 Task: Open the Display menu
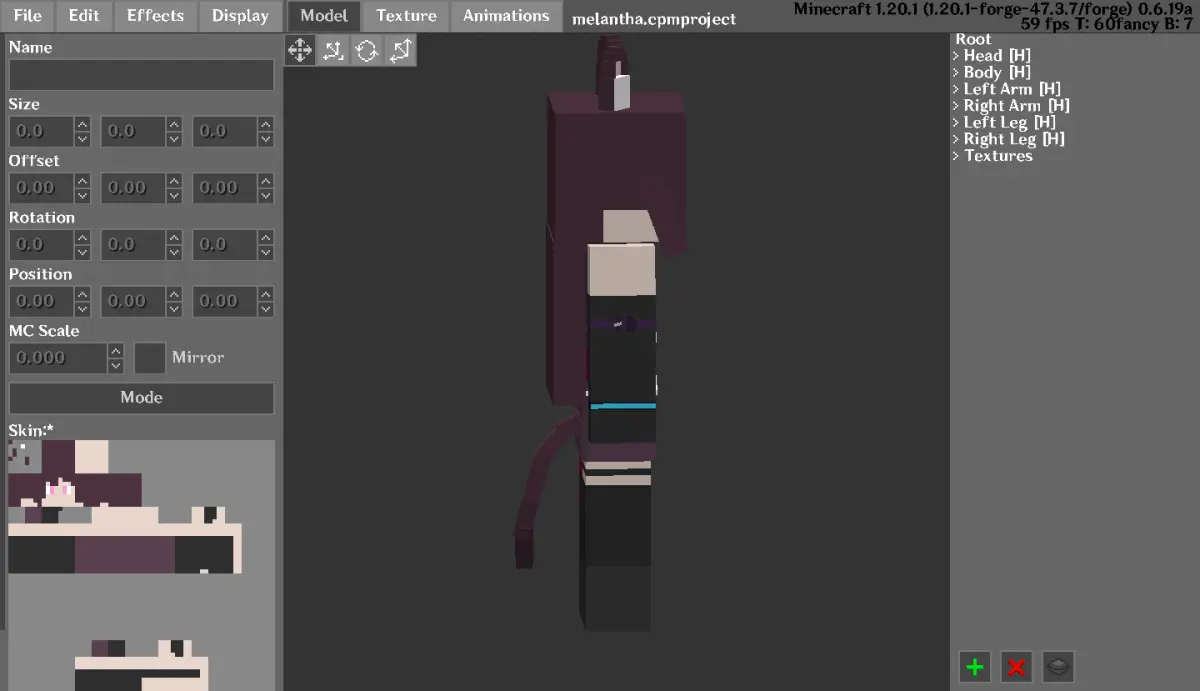(240, 16)
